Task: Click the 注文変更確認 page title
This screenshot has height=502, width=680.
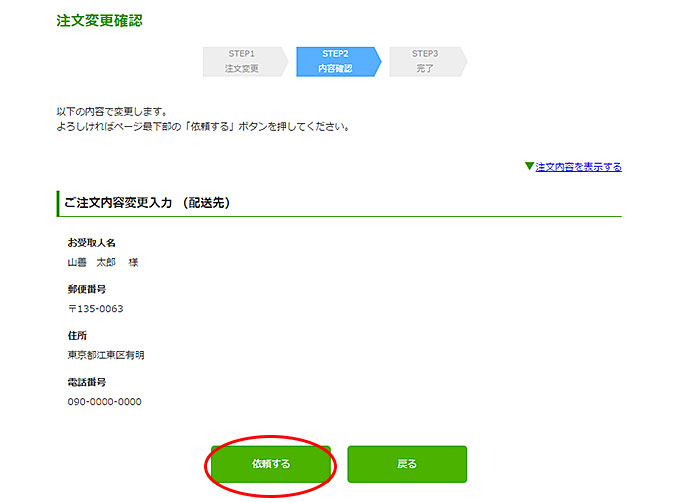Action: click(99, 20)
